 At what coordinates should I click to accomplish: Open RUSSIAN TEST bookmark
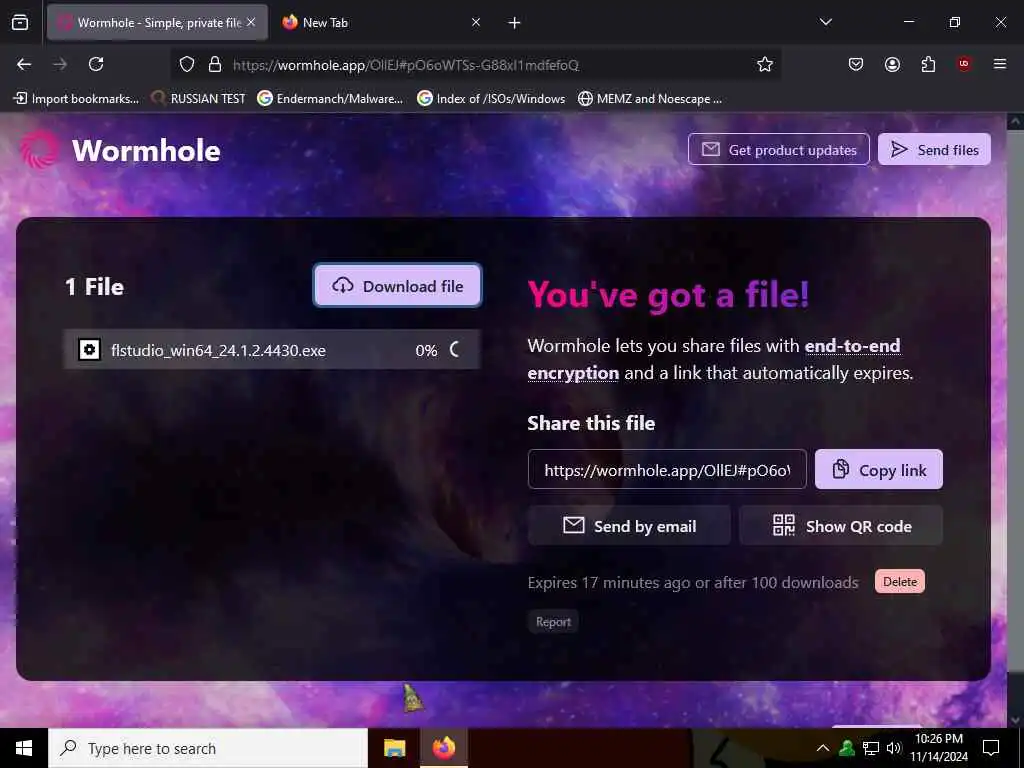pos(198,99)
